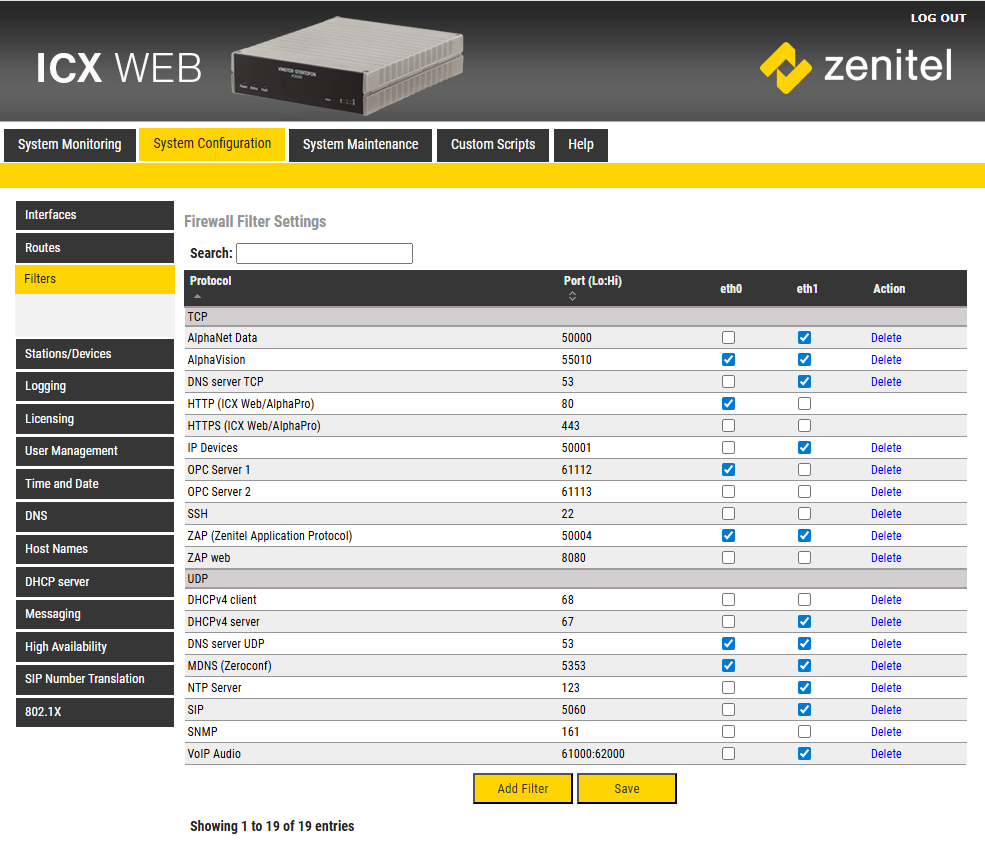Delete the SSH filter
This screenshot has height=842, width=985.
(886, 514)
